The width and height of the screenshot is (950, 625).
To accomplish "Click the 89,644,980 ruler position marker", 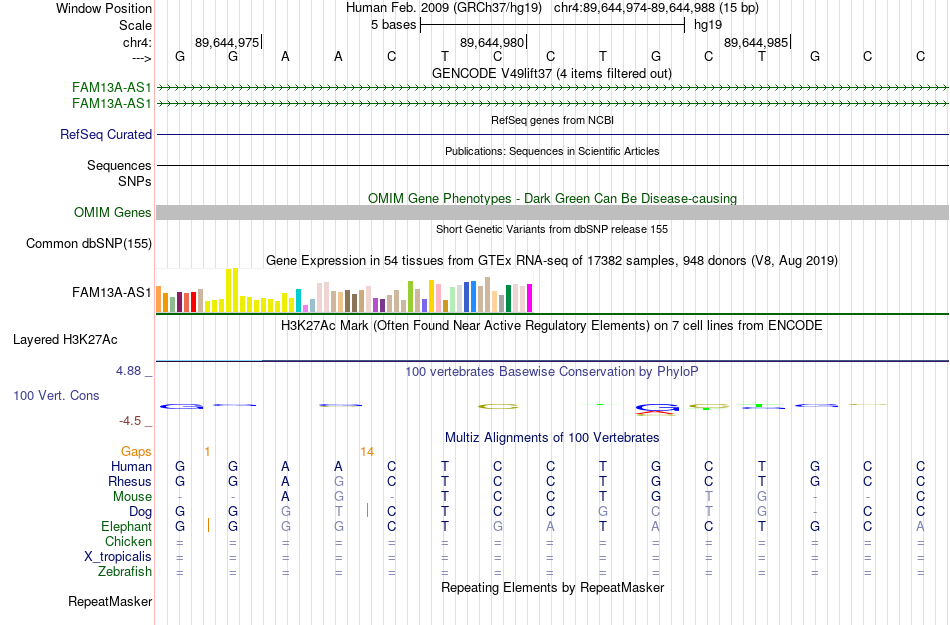I will tap(493, 42).
